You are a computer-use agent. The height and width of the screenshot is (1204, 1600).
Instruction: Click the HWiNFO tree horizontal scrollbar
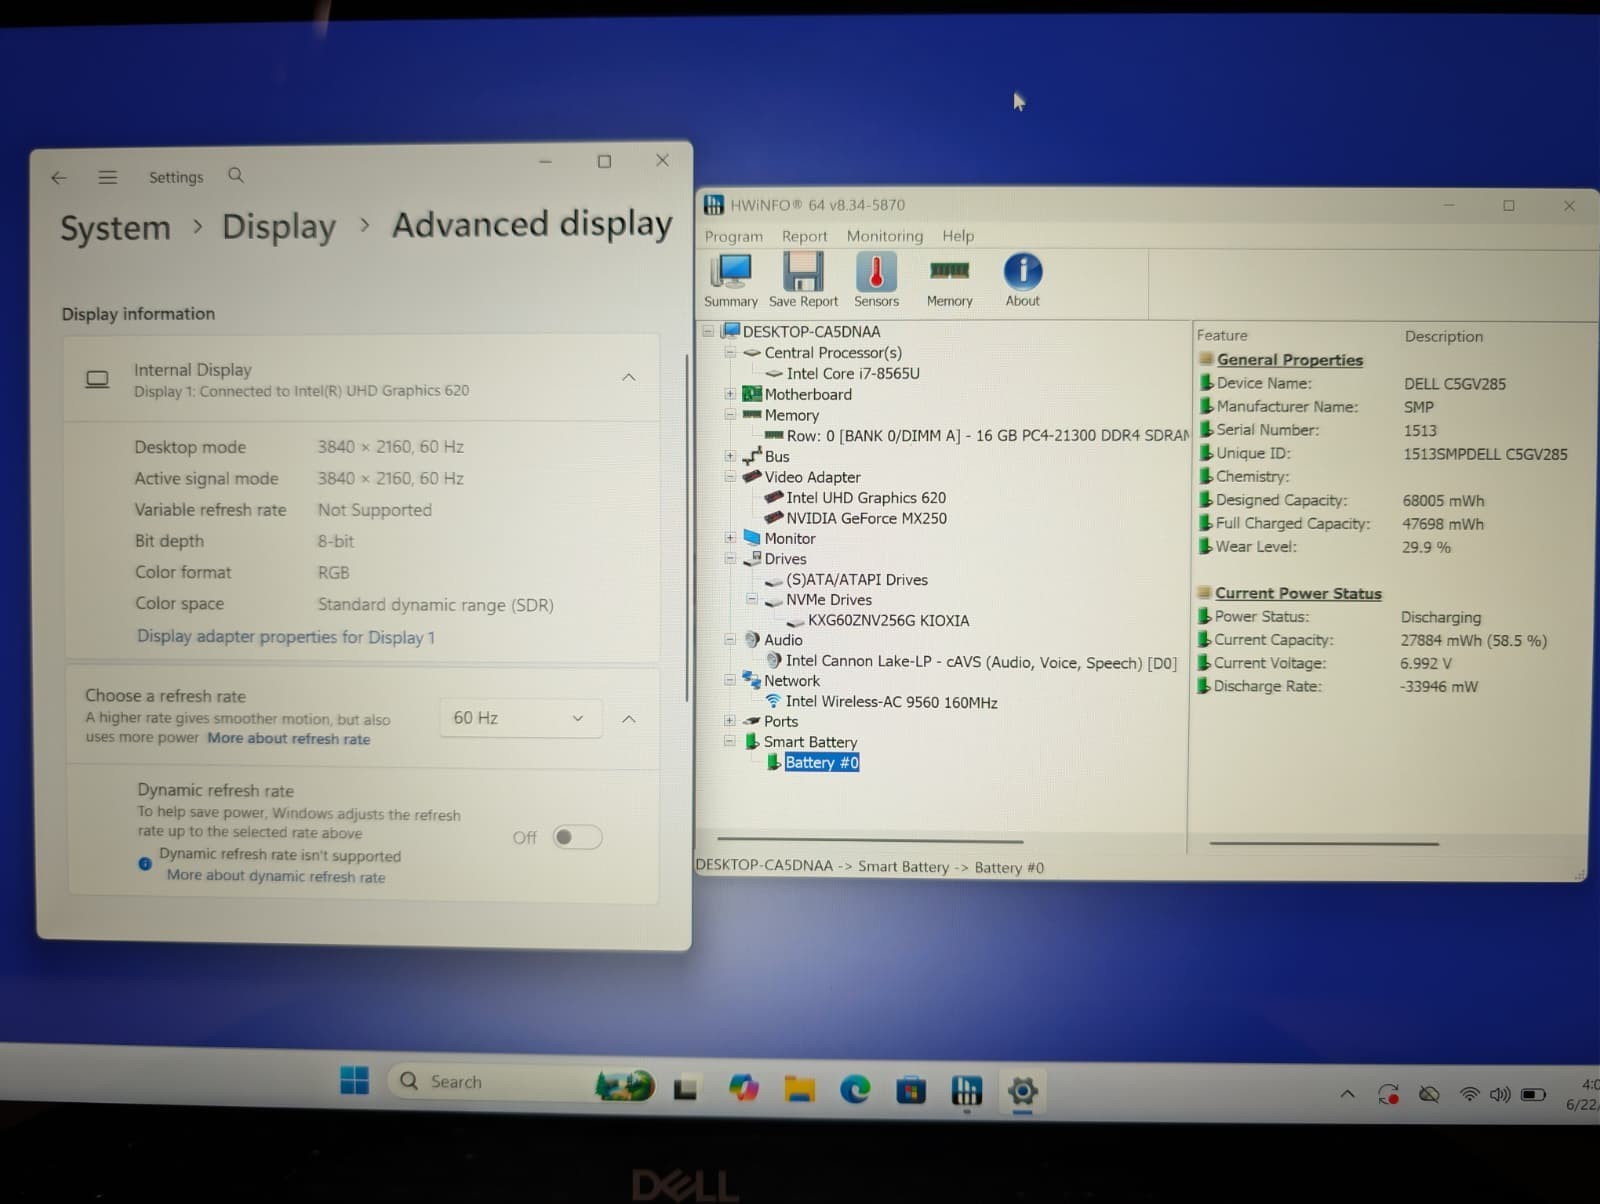[869, 840]
